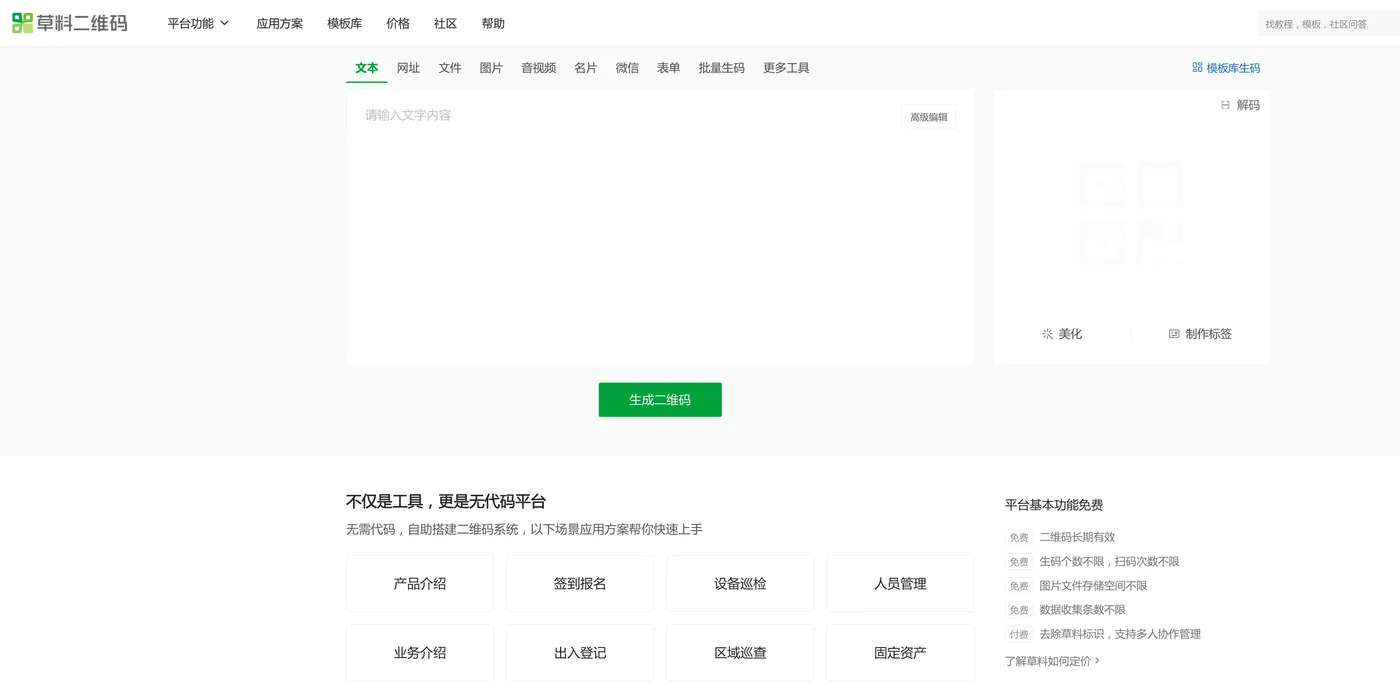Image resolution: width=1400 pixels, height=685 pixels.
Task: Open the 区域巡查 scenario card
Action: tap(740, 653)
